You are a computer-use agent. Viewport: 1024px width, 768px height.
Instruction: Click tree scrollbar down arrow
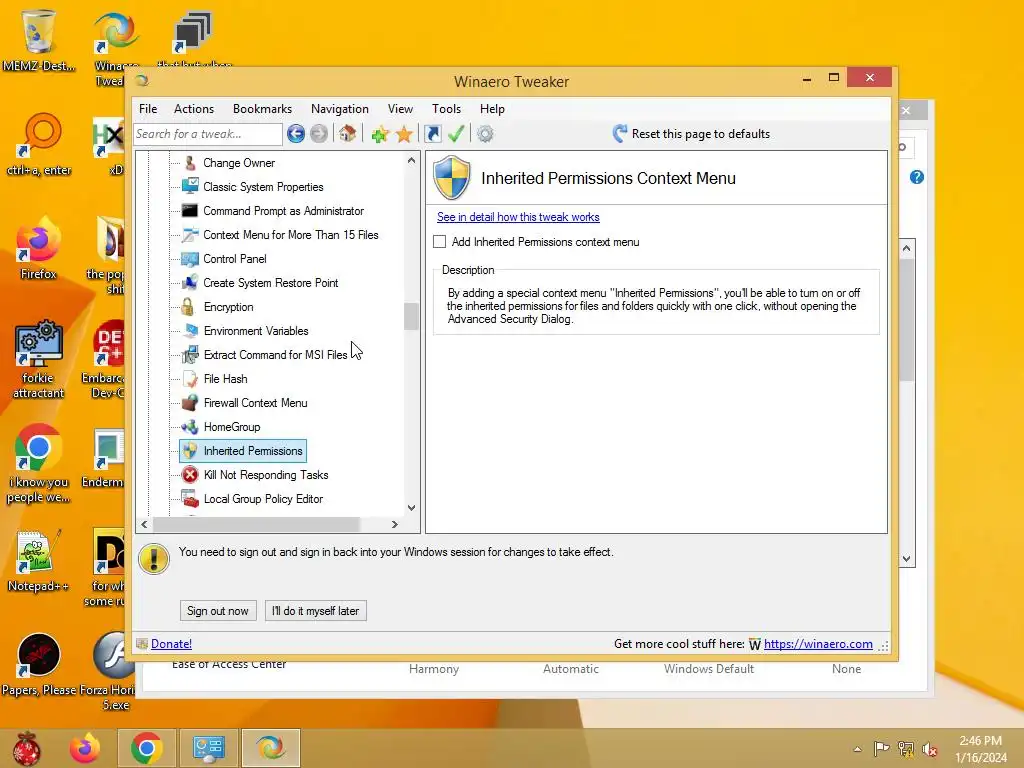click(411, 507)
